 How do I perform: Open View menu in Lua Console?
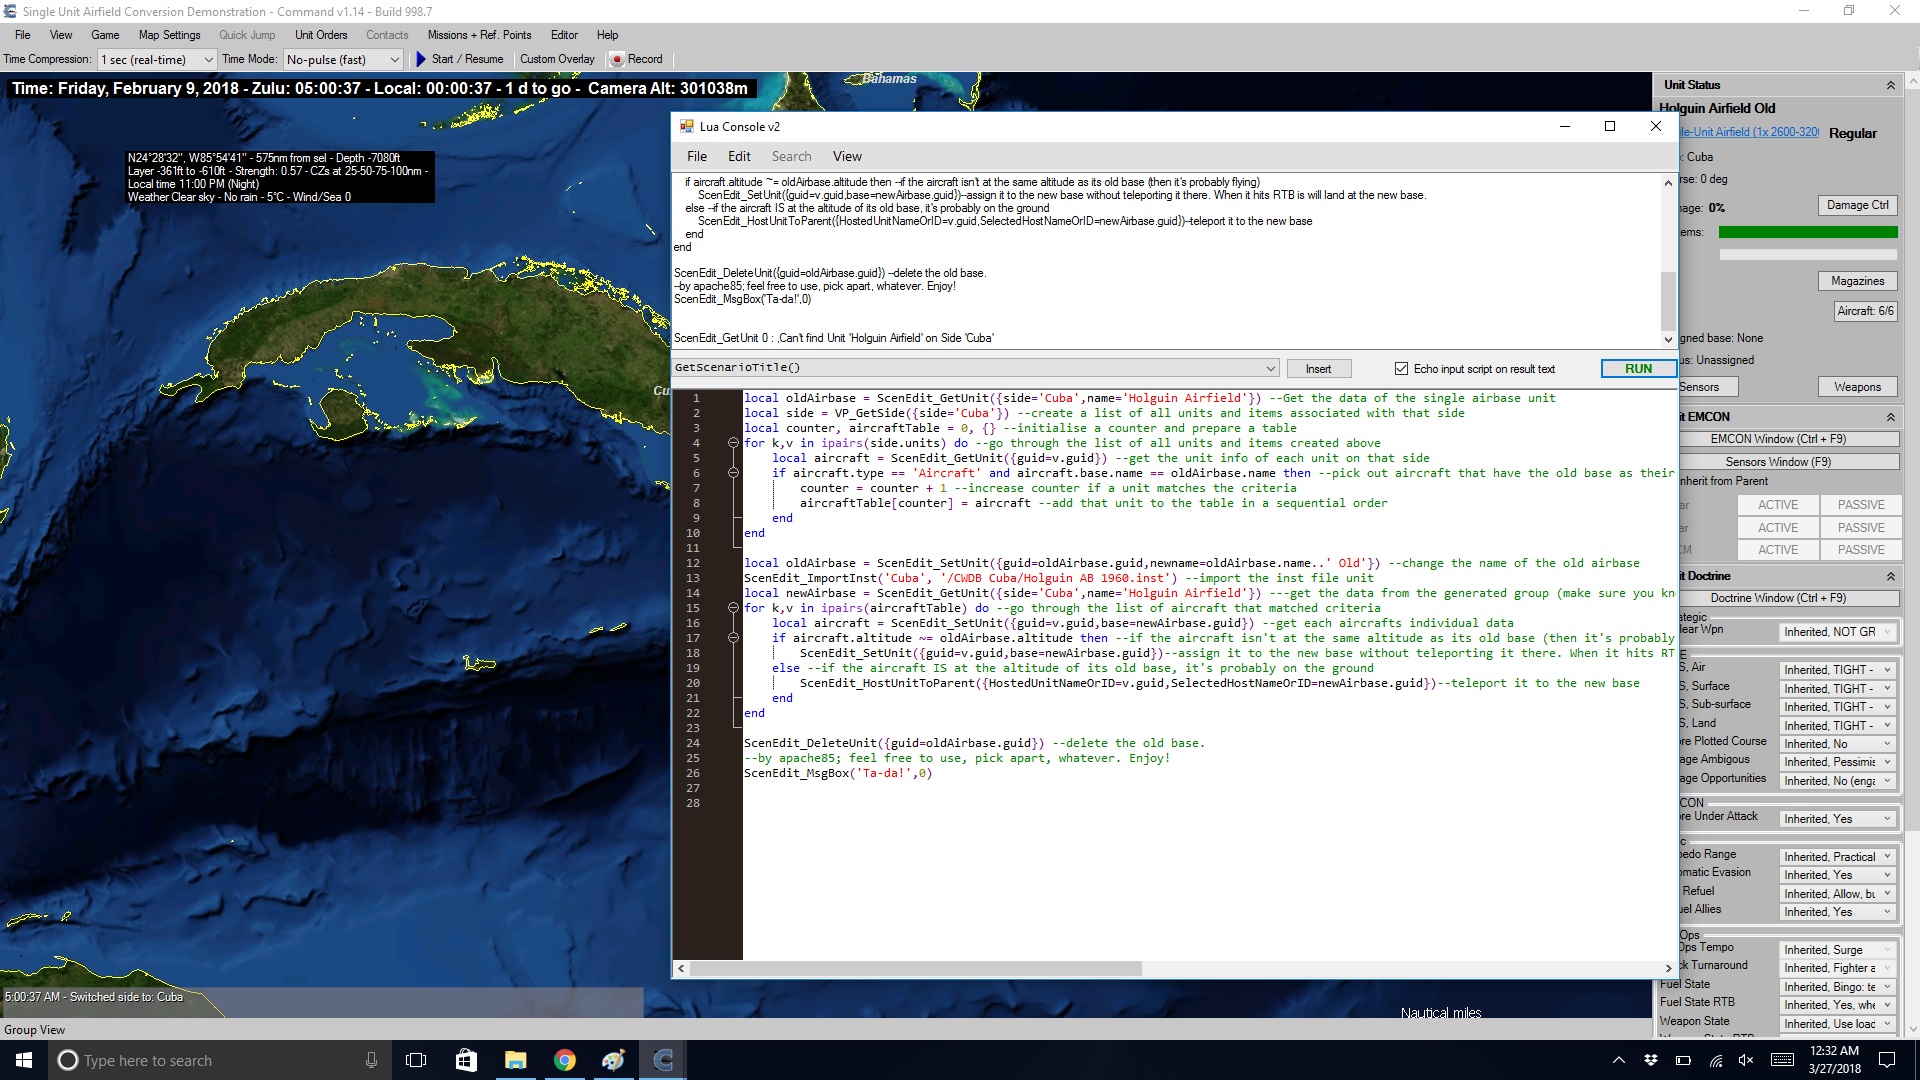(x=847, y=156)
